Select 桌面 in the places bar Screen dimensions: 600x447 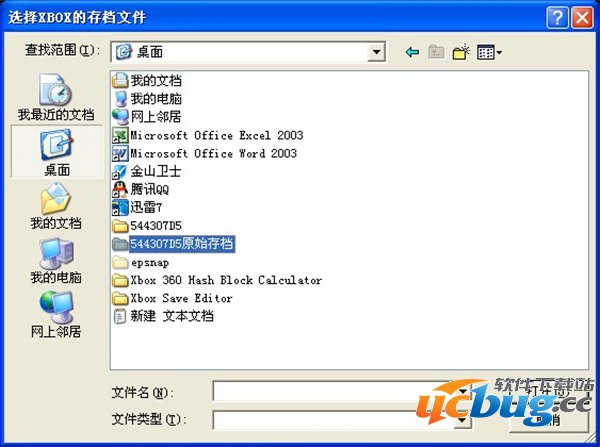point(56,153)
